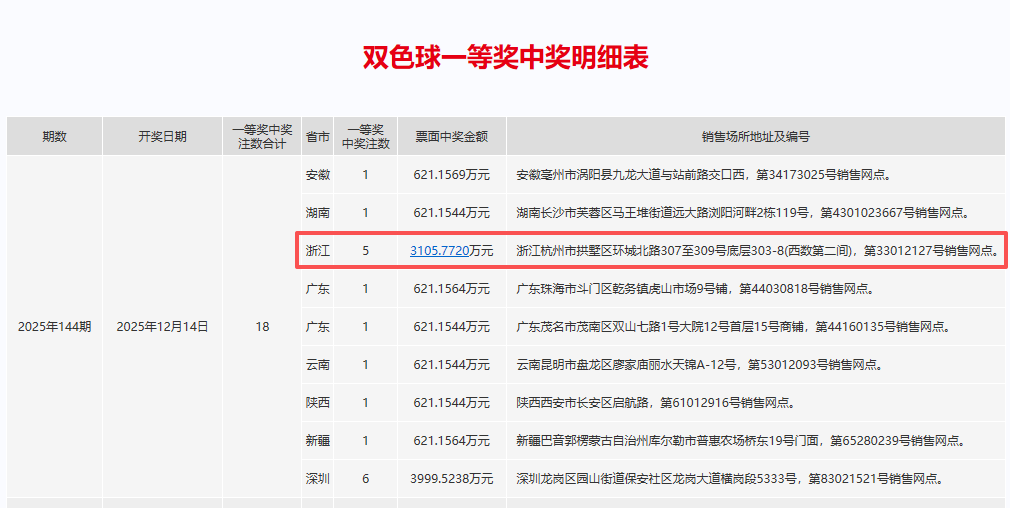Click the 票面中奖金额 column header
The height and width of the screenshot is (508, 1010).
pyautogui.click(x=451, y=137)
